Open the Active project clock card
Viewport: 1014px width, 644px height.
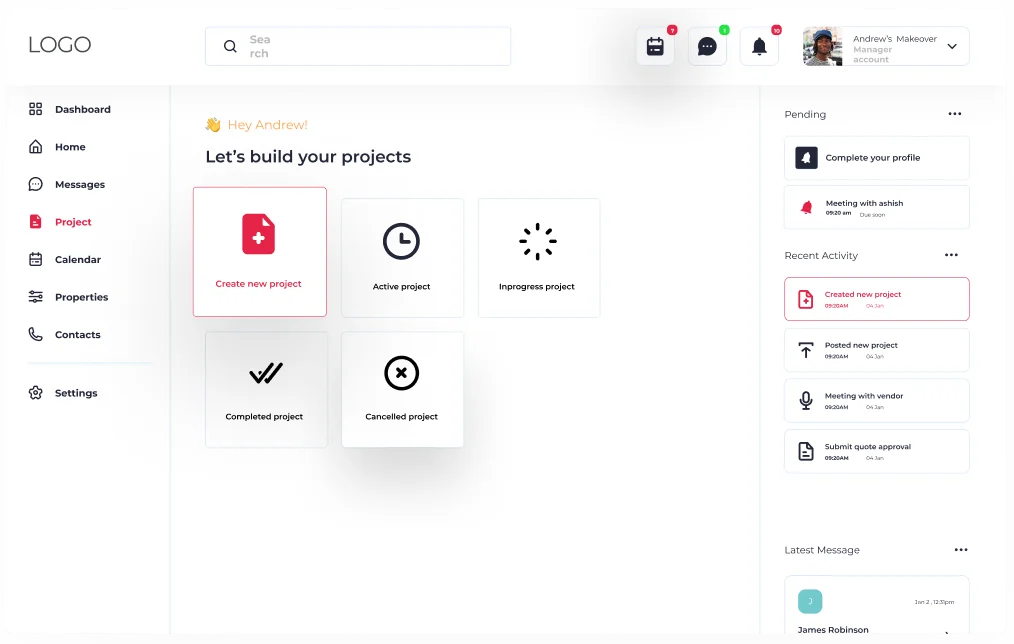(402, 258)
